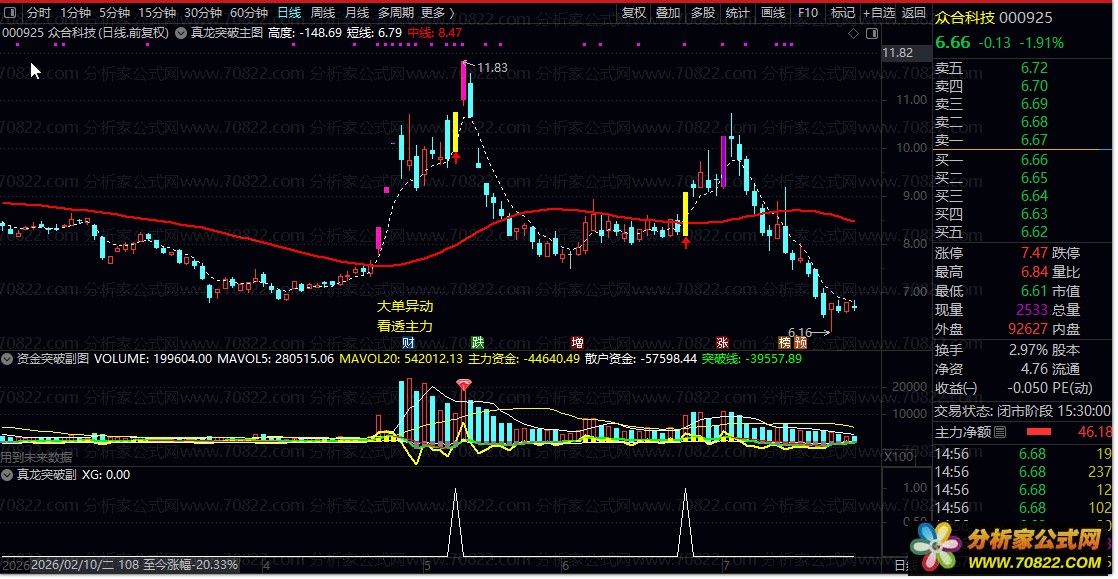Expand the 真龙突破主图 indicator dropdown arrow
1118x579 pixels.
[181, 33]
